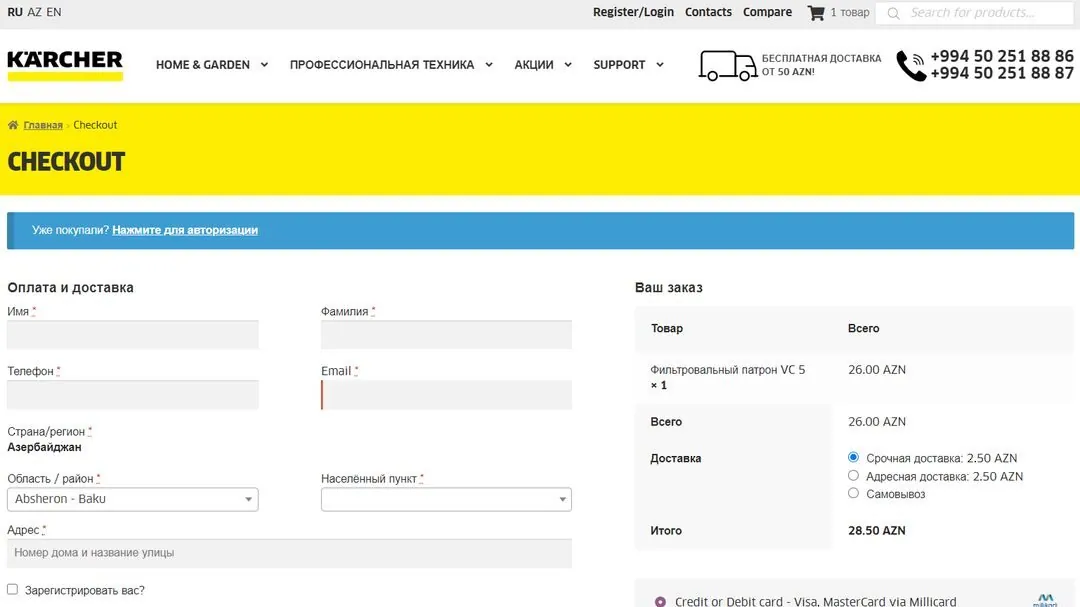Viewport: 1080px width, 607px height.
Task: Switch language to RU
Action: (14, 12)
